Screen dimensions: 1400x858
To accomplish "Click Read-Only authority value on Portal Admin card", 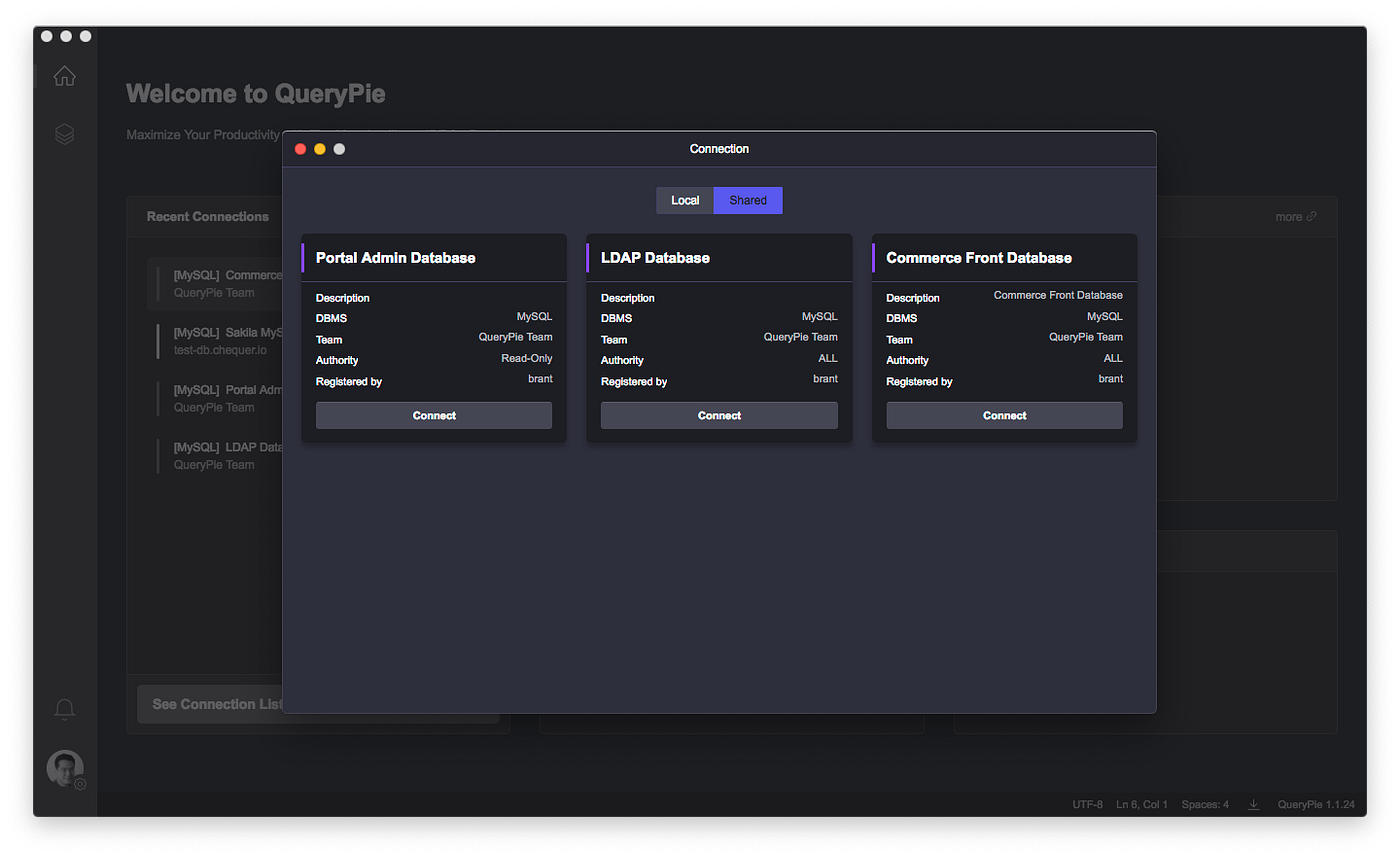I will click(x=527, y=358).
